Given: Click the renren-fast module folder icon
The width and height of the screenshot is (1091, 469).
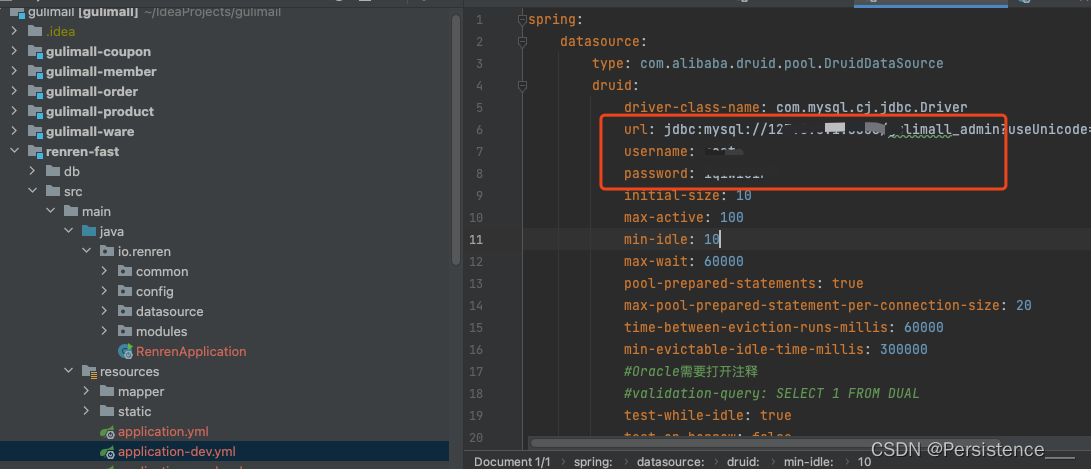Looking at the screenshot, I should click(35, 152).
